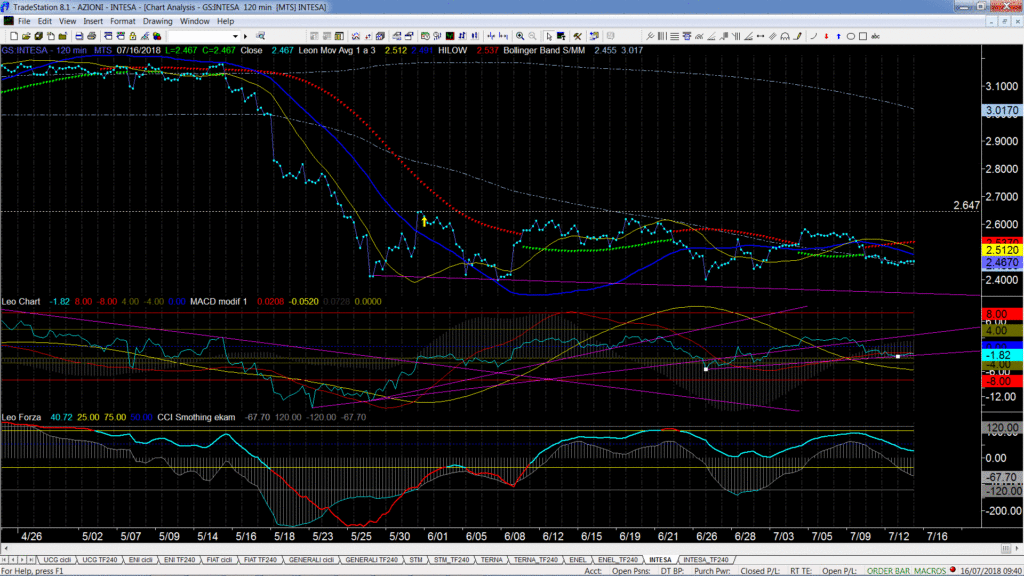The image size is (1024, 576).
Task: Select the horizontal double-arrow drawing tool
Action: click(760, 36)
